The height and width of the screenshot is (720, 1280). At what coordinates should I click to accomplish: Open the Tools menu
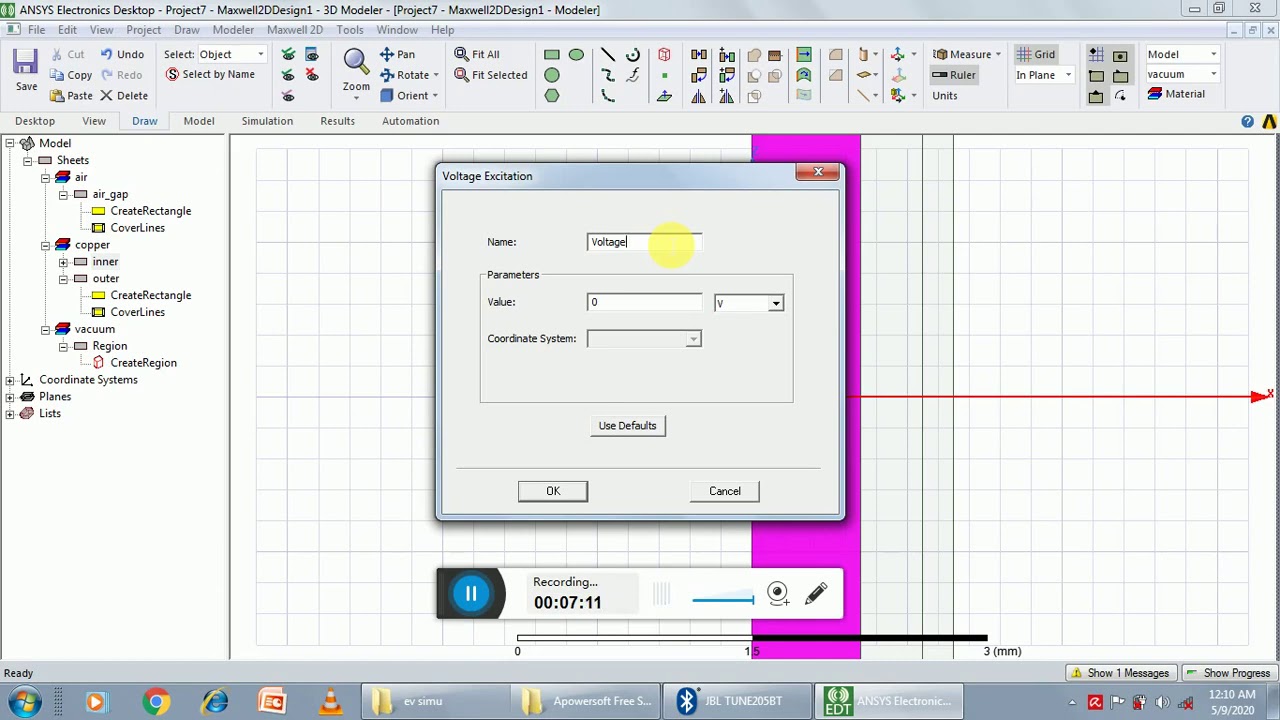pyautogui.click(x=350, y=30)
